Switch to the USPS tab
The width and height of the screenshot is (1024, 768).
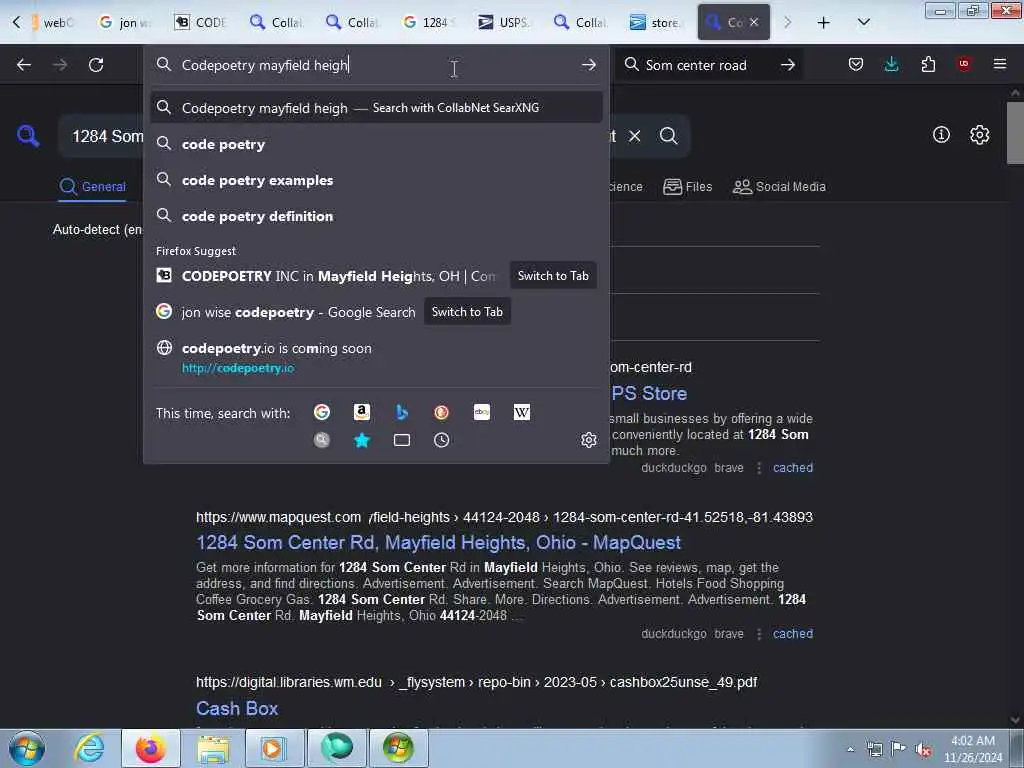pyautogui.click(x=504, y=22)
